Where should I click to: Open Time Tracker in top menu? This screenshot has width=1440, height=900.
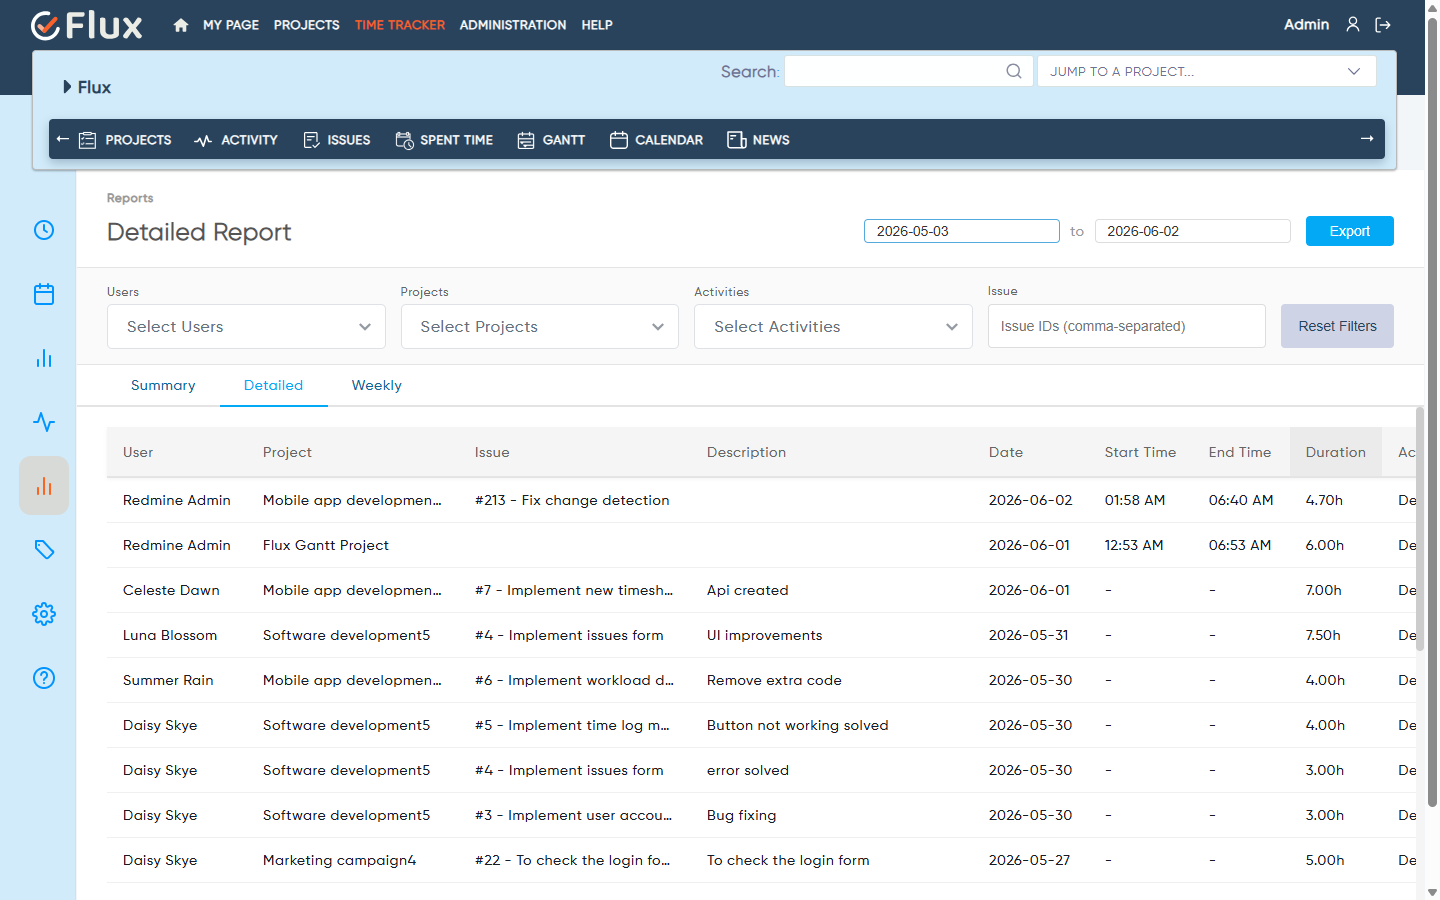click(x=400, y=25)
